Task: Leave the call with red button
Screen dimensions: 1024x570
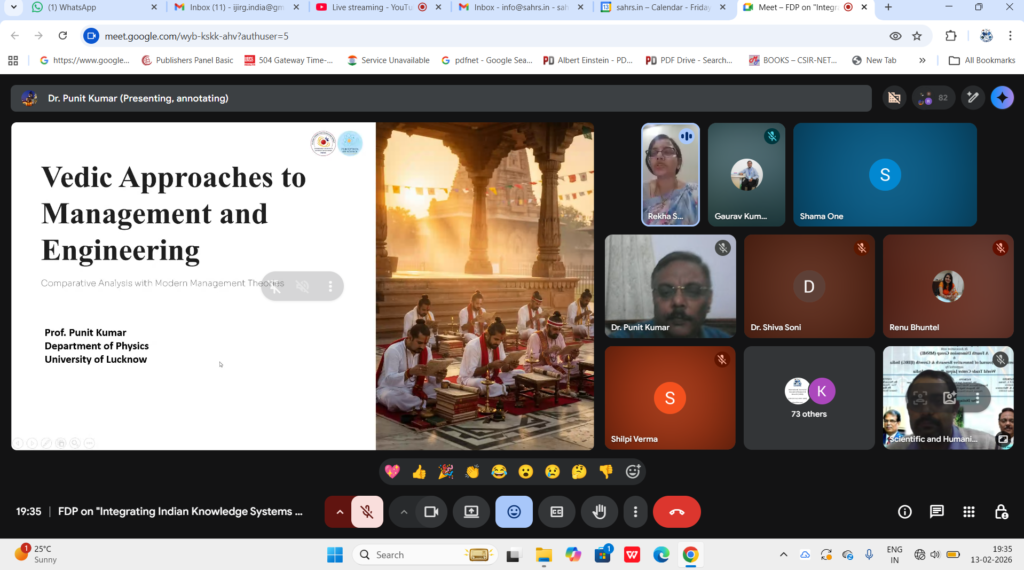Action: pyautogui.click(x=677, y=512)
